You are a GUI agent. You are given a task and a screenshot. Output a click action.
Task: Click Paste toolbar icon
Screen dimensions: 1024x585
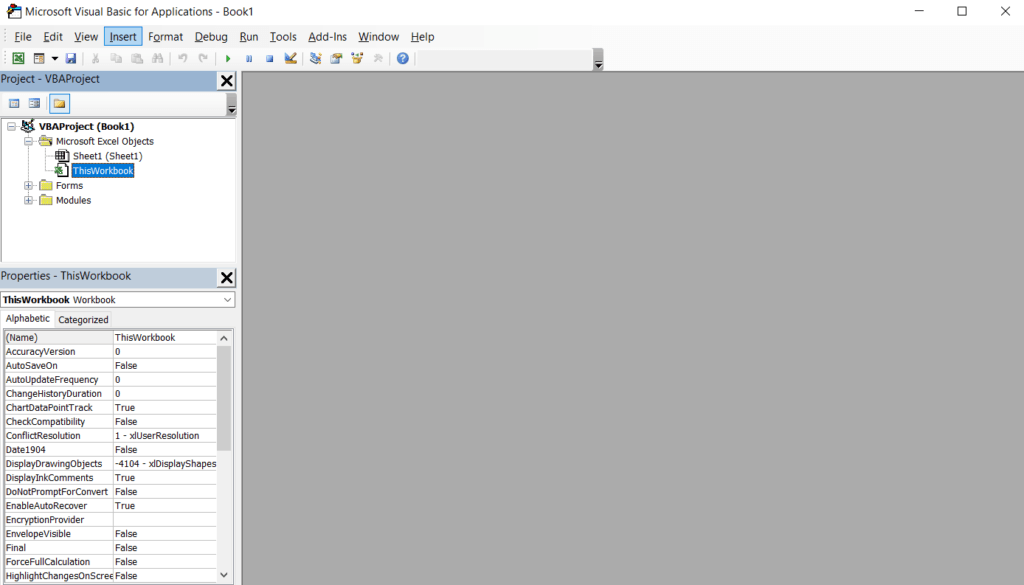[137, 59]
